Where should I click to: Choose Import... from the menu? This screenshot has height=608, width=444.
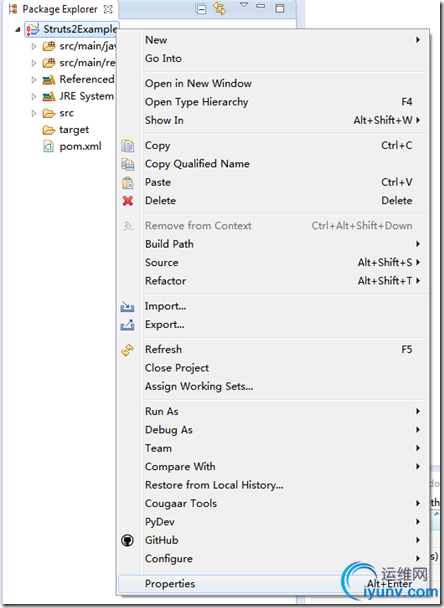coord(284,306)
